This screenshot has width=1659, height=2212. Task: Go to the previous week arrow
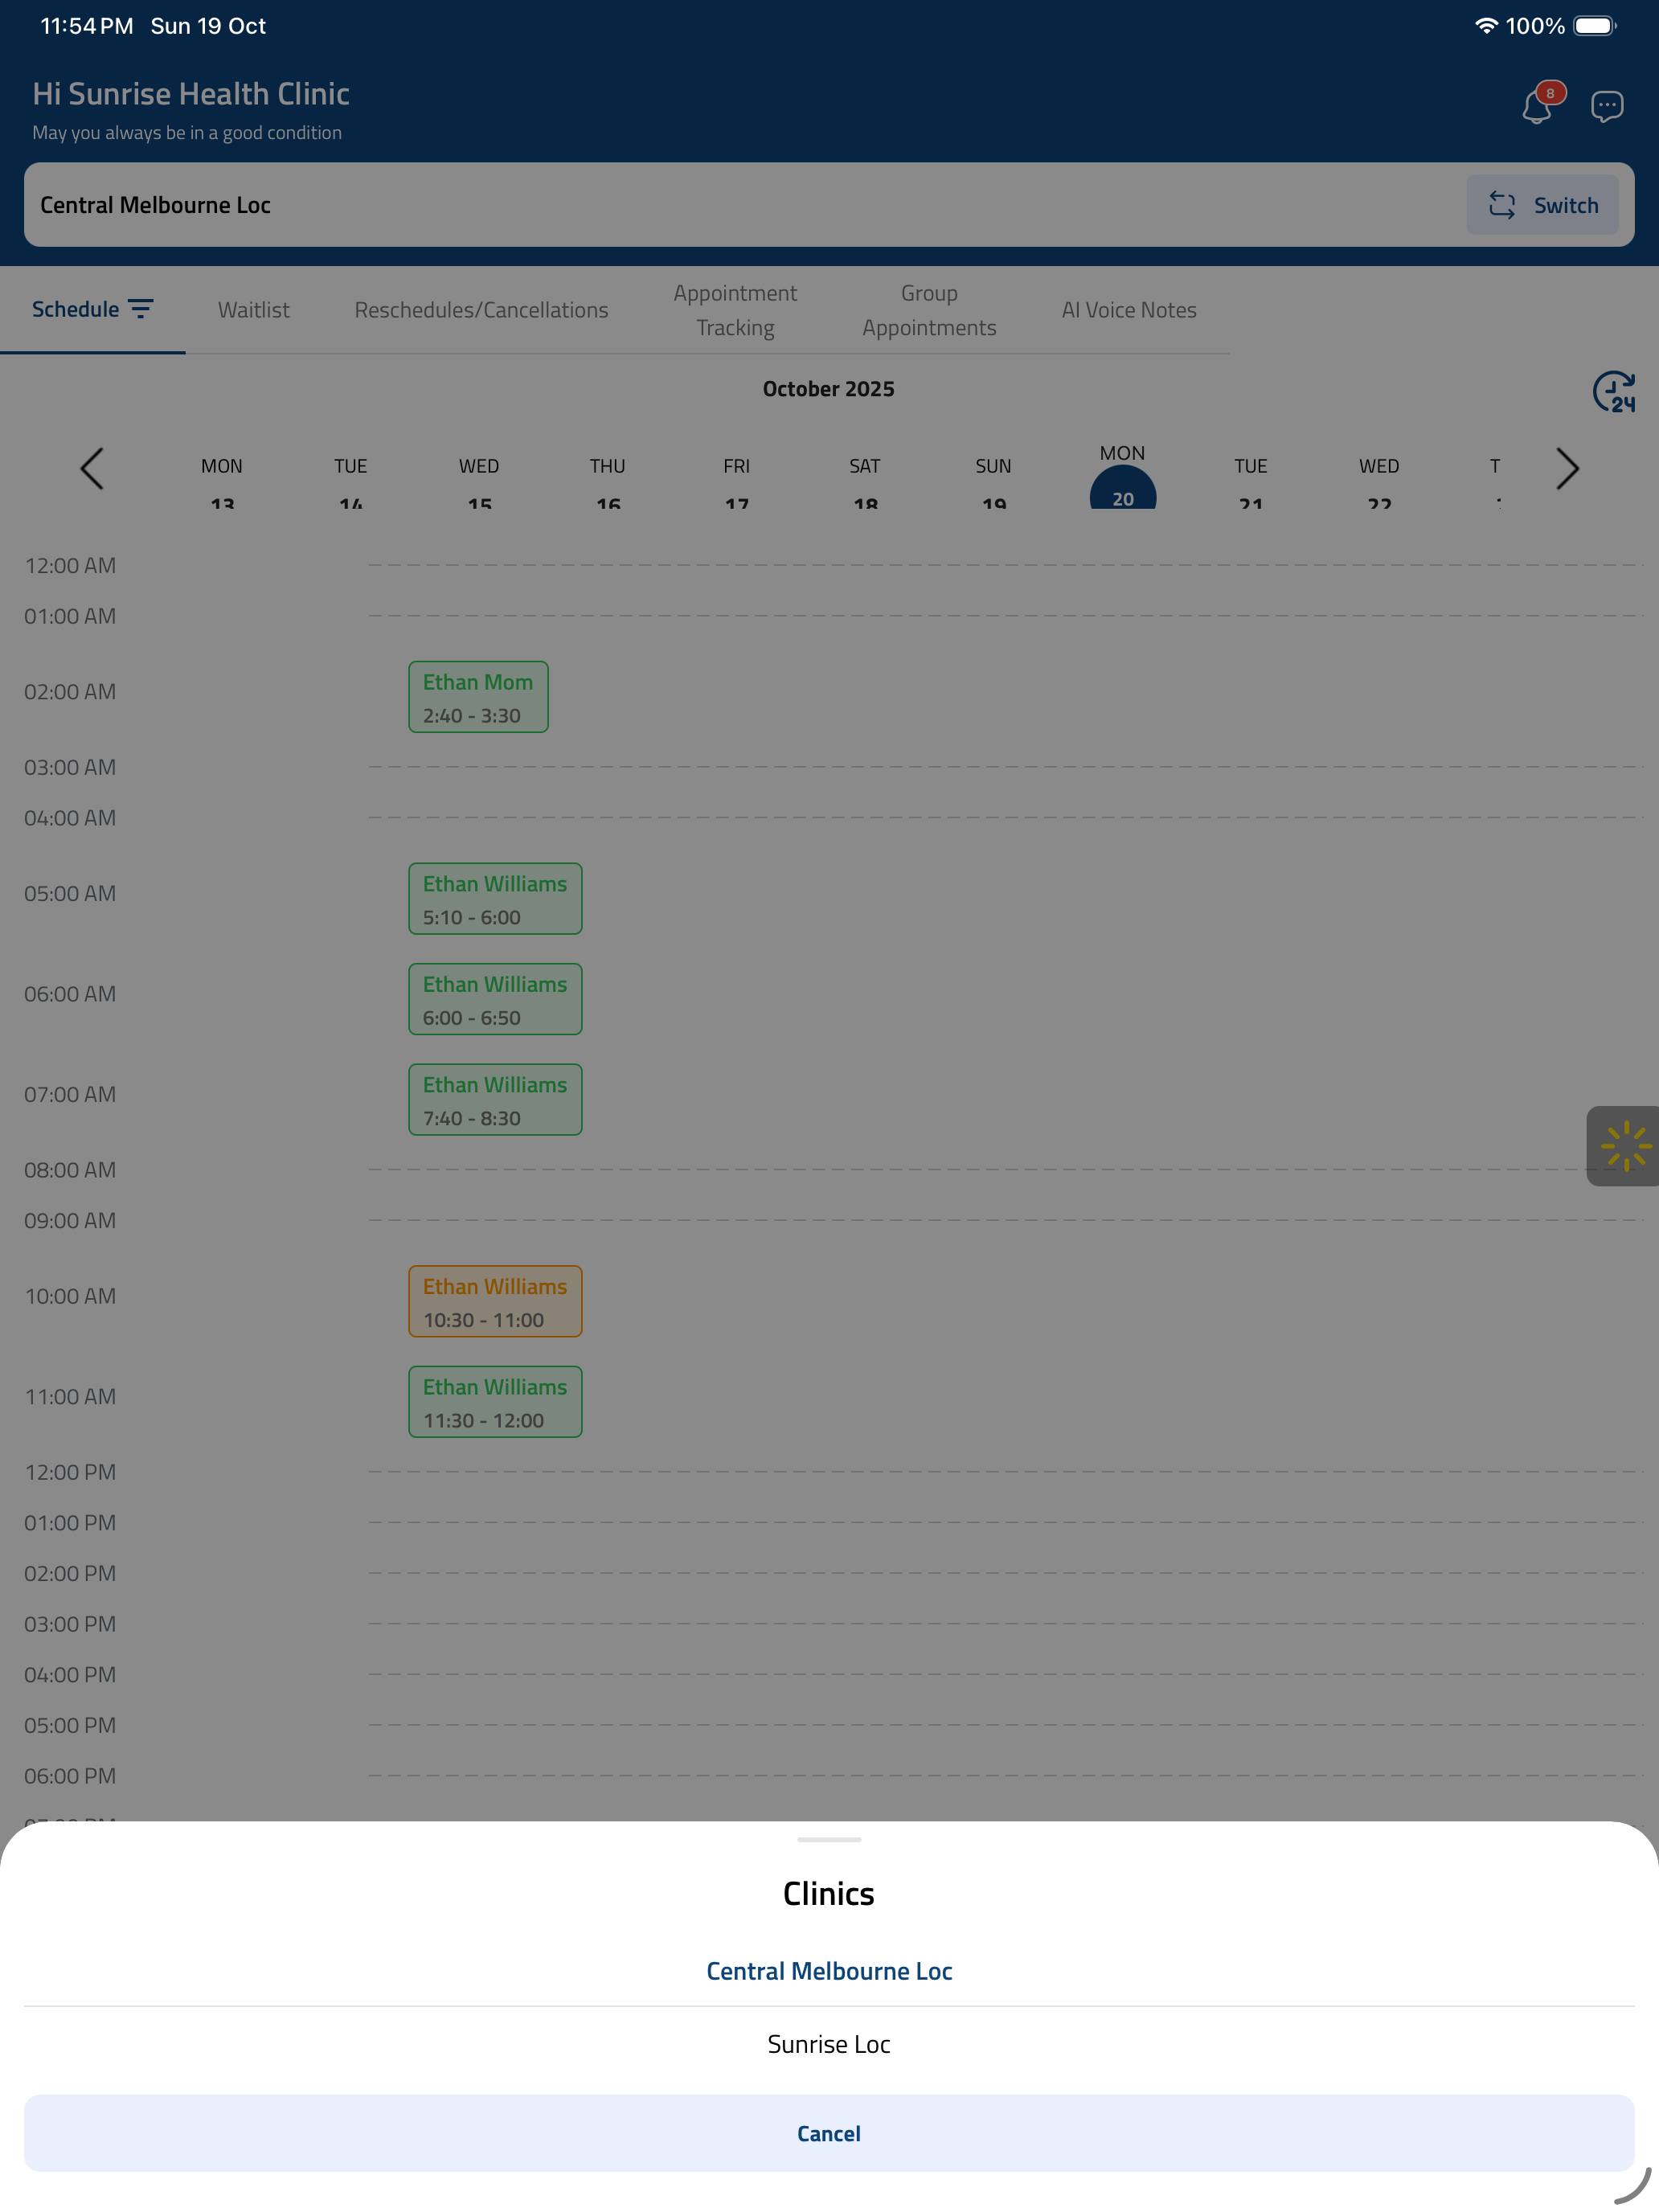pyautogui.click(x=92, y=468)
